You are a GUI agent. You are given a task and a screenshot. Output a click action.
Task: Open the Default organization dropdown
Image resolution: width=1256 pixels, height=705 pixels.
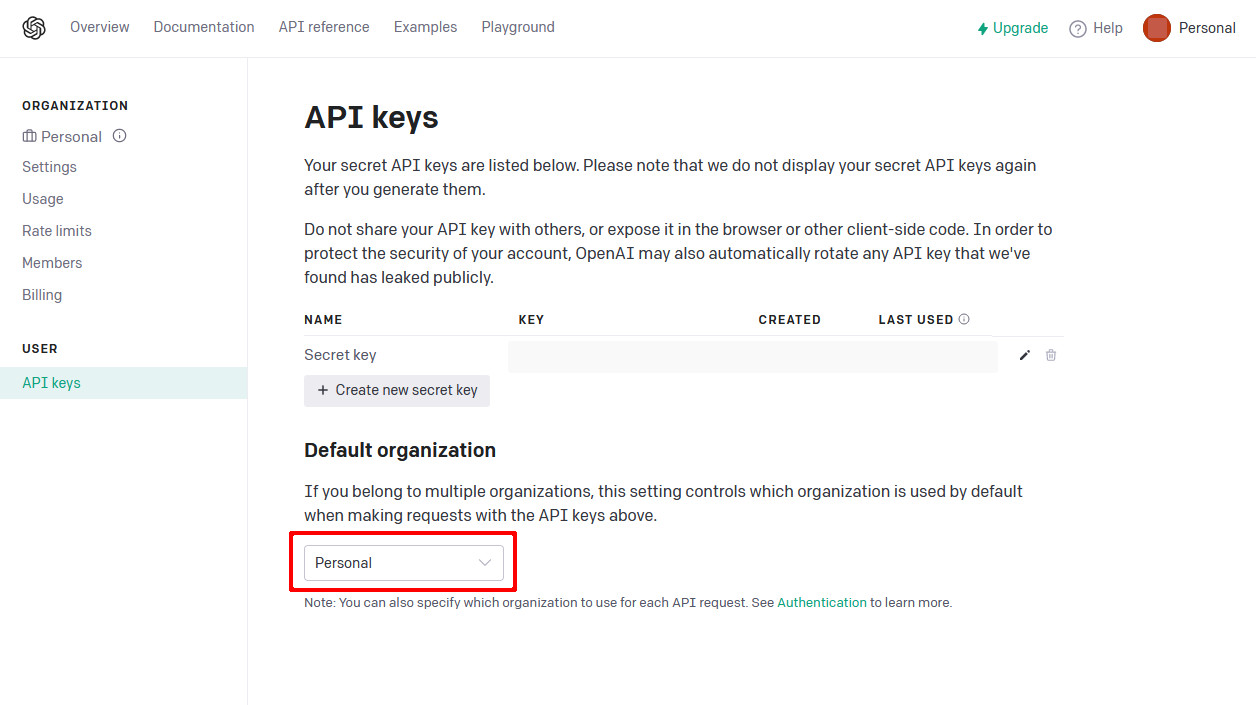403,563
